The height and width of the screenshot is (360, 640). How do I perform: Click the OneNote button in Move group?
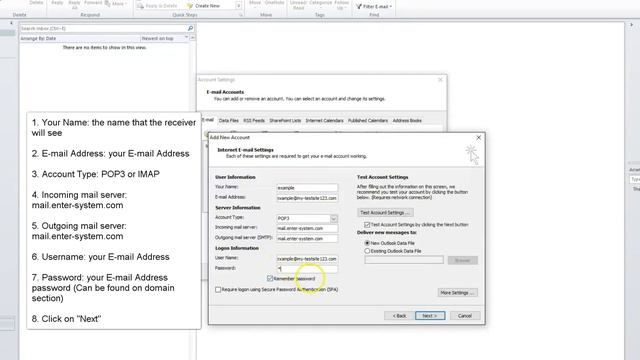pyautogui.click(x=275, y=3)
